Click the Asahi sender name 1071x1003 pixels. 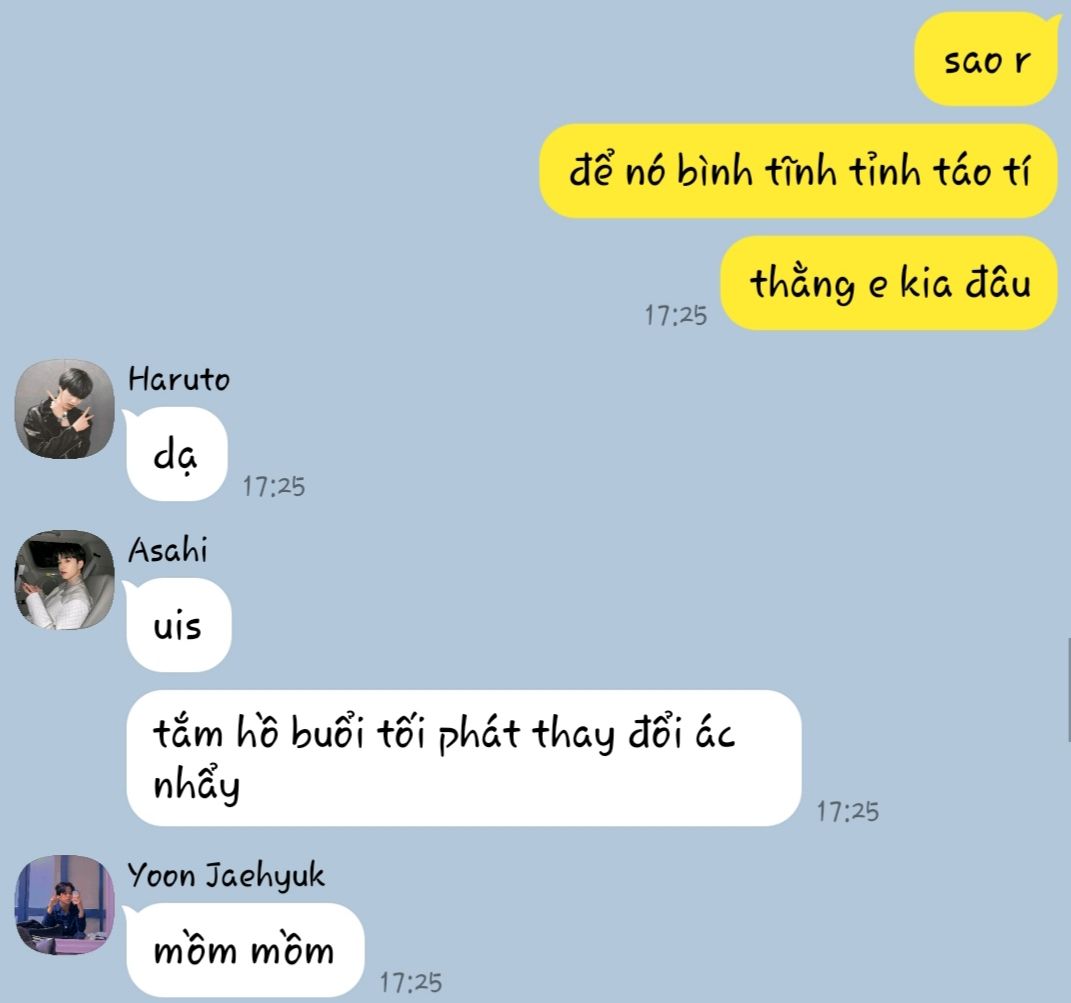pyautogui.click(x=167, y=549)
